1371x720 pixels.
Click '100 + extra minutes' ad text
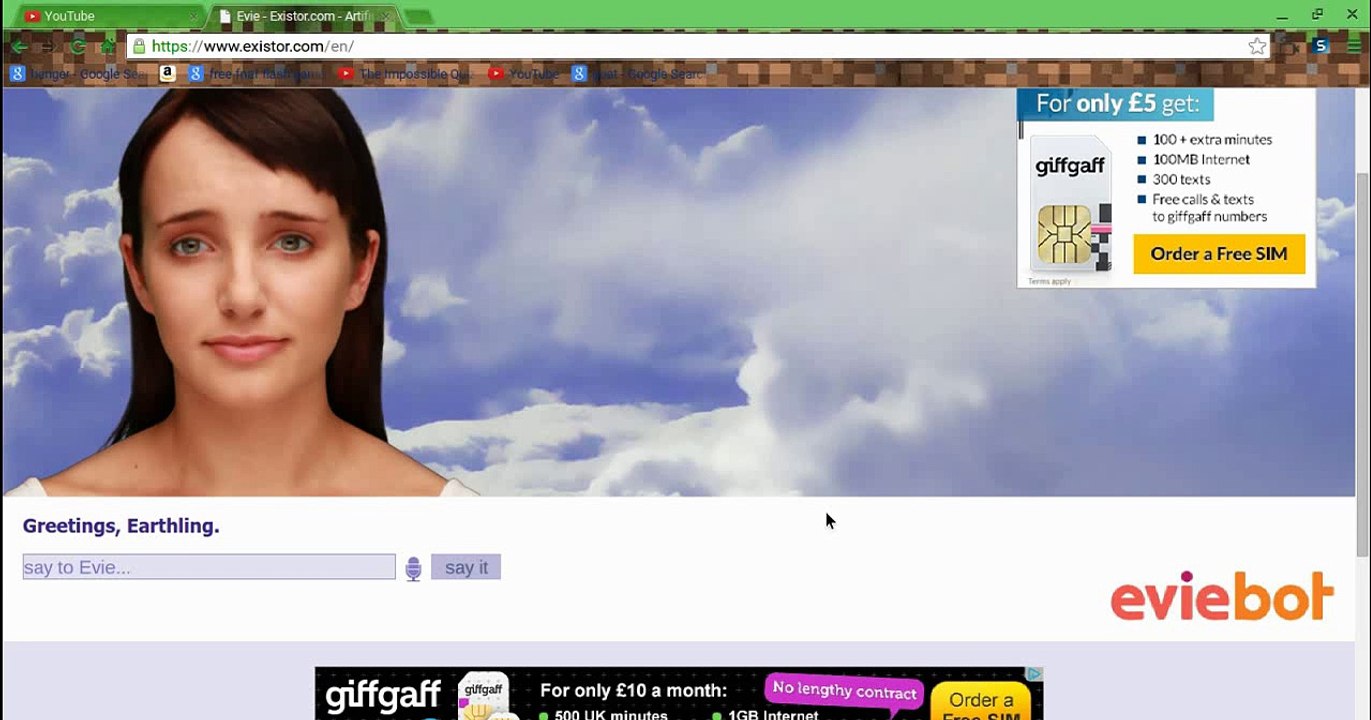(1212, 140)
